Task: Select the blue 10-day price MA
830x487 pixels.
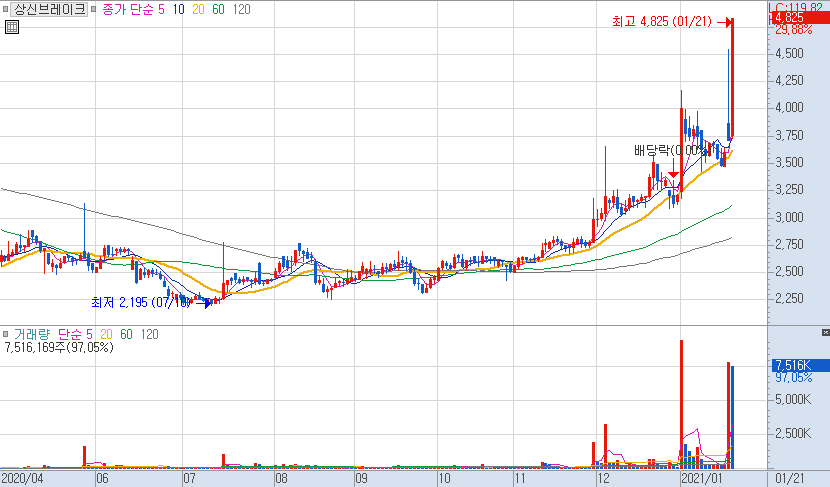Action: pos(178,10)
